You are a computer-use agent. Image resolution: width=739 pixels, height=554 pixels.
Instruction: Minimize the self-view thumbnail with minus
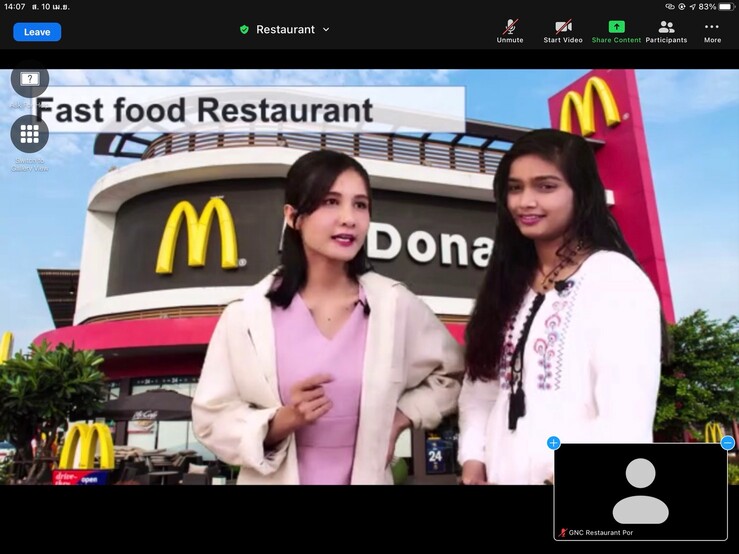click(x=728, y=443)
